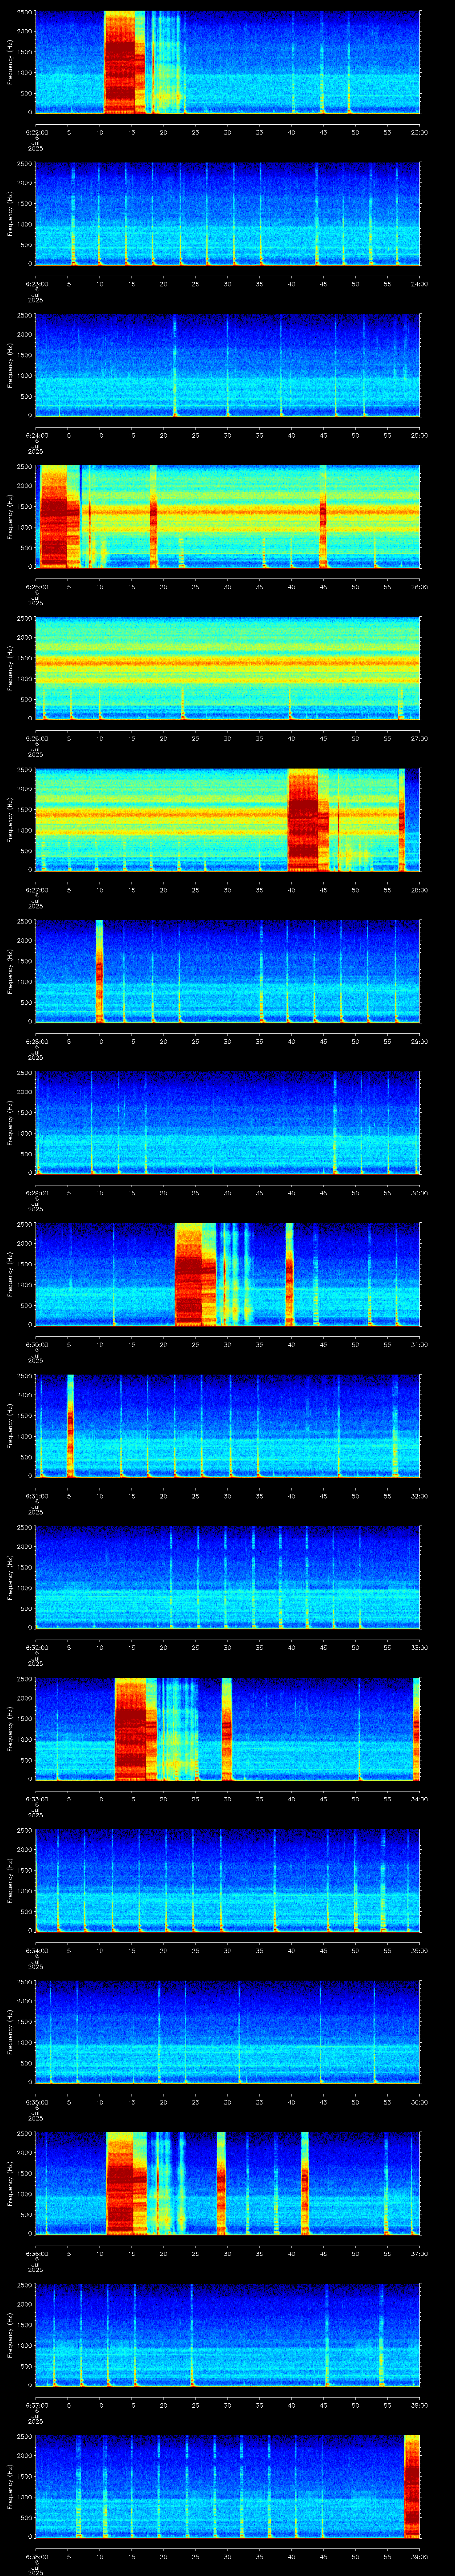
Task: Click the '24:00' end-of-axis label
Action: [419, 284]
